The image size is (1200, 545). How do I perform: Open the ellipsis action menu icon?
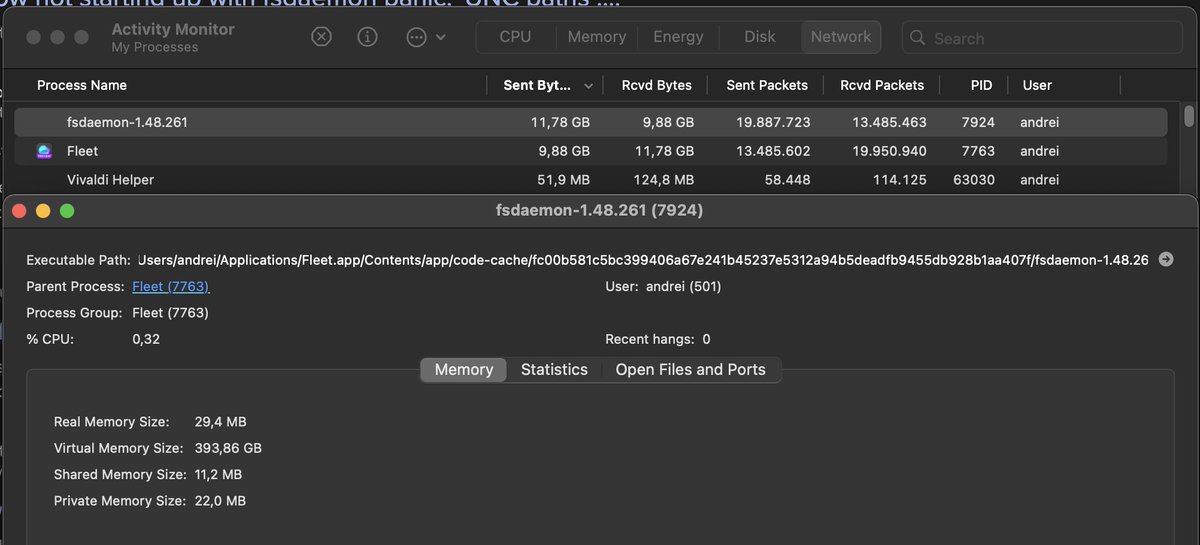tap(417, 37)
